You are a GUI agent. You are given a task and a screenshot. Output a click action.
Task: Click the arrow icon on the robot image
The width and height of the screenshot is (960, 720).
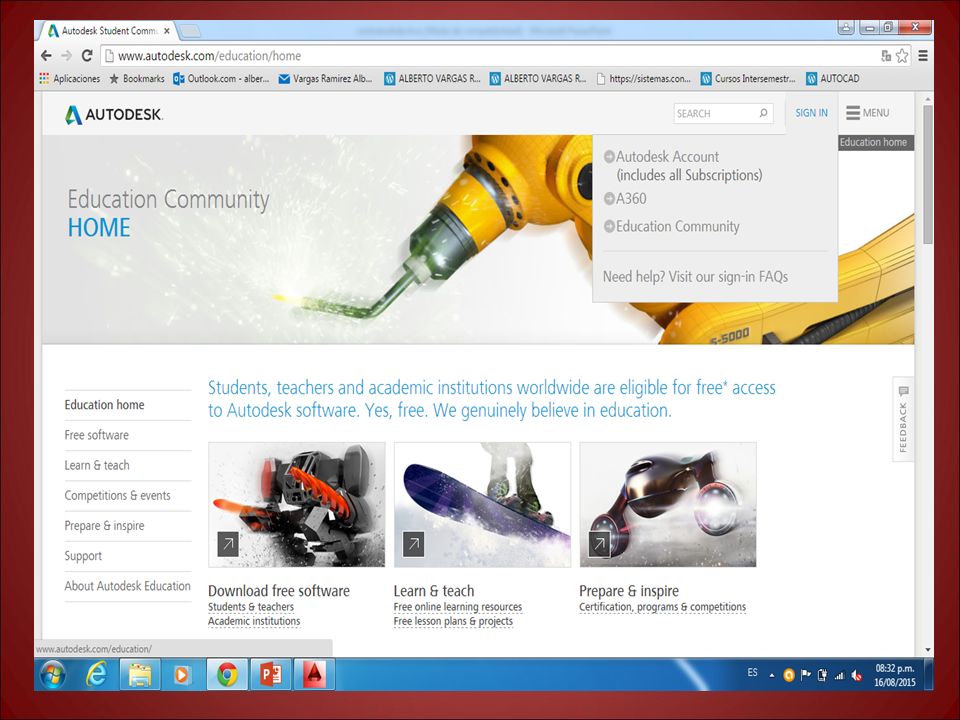tap(228, 544)
